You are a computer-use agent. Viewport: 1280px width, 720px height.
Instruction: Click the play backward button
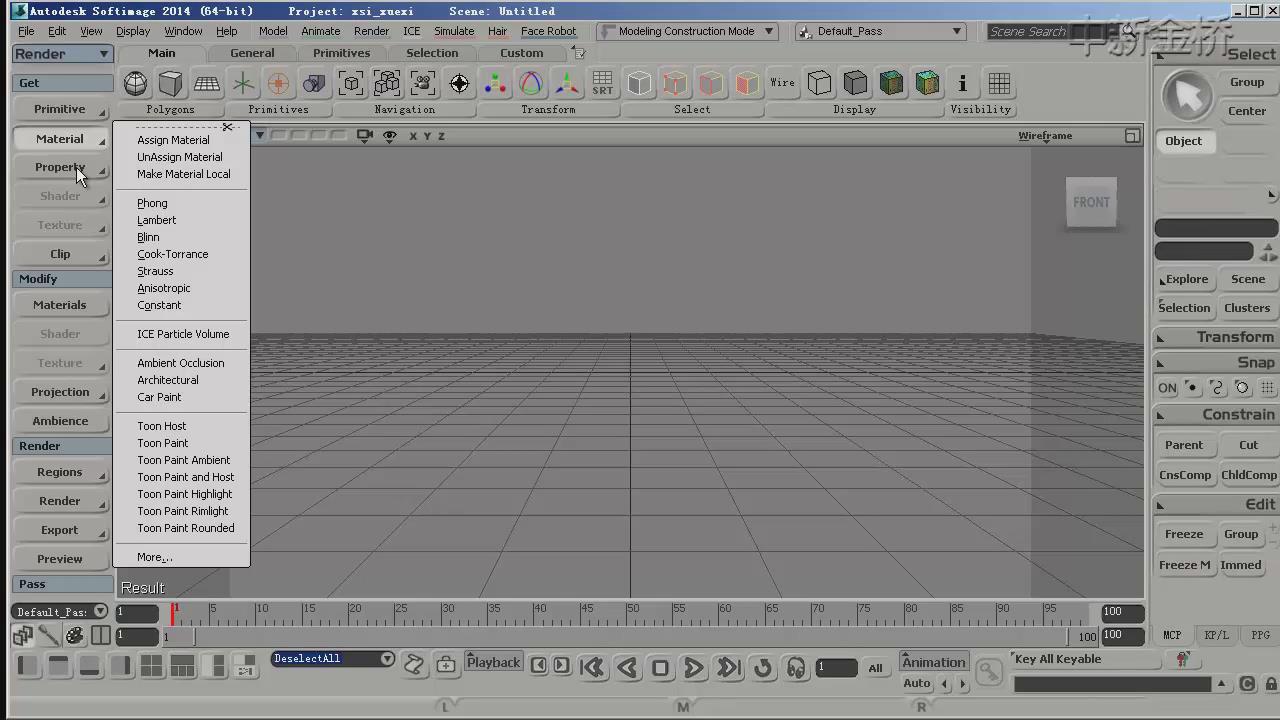click(x=627, y=667)
